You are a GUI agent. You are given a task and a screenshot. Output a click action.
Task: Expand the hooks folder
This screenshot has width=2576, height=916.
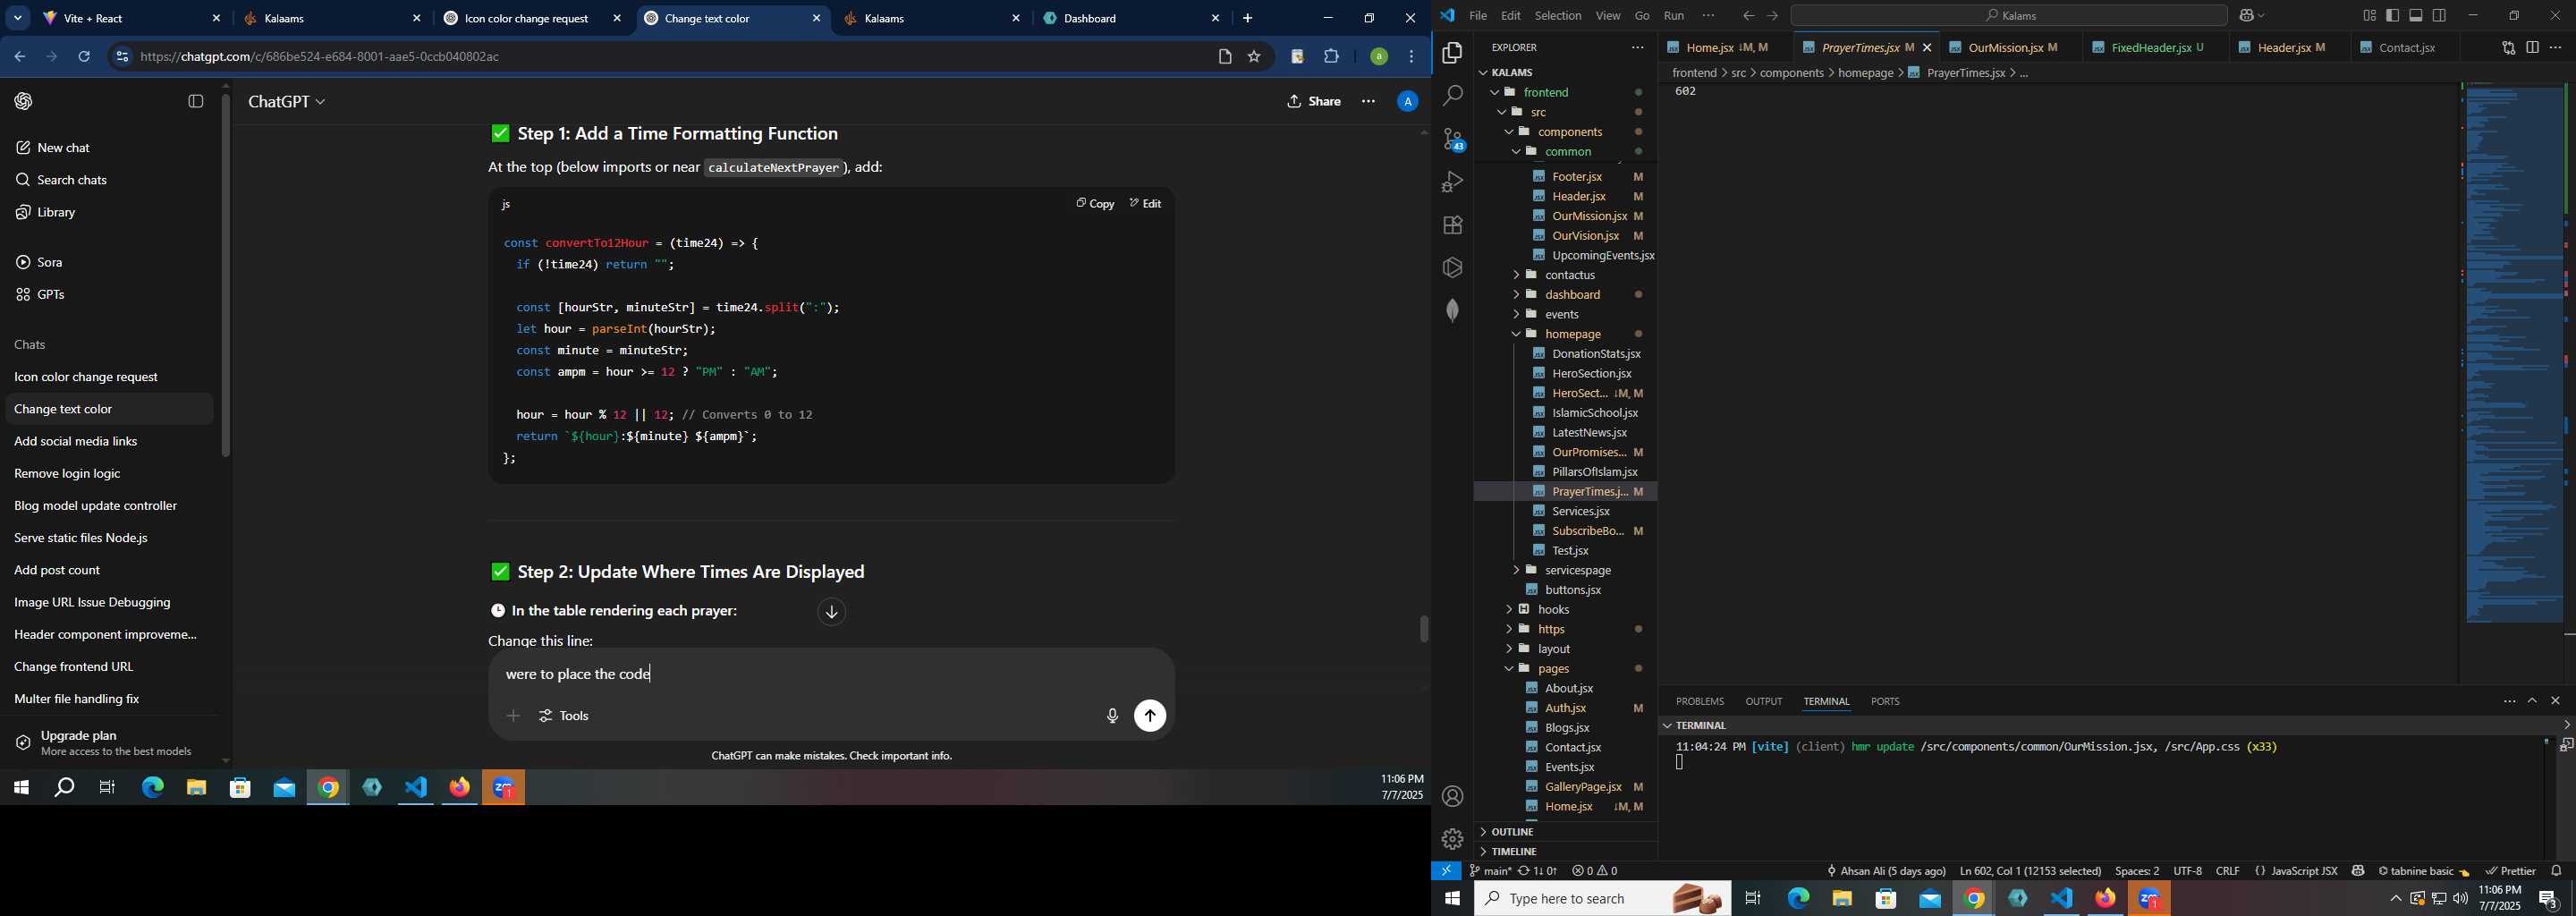coord(1509,609)
